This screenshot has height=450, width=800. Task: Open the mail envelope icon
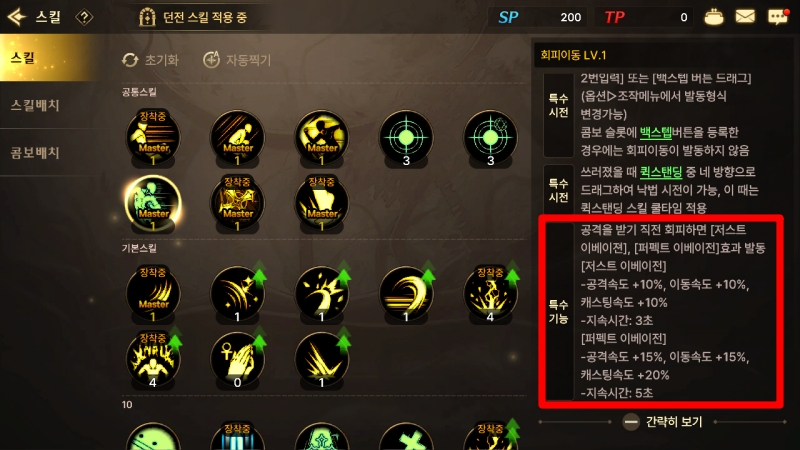[x=745, y=17]
